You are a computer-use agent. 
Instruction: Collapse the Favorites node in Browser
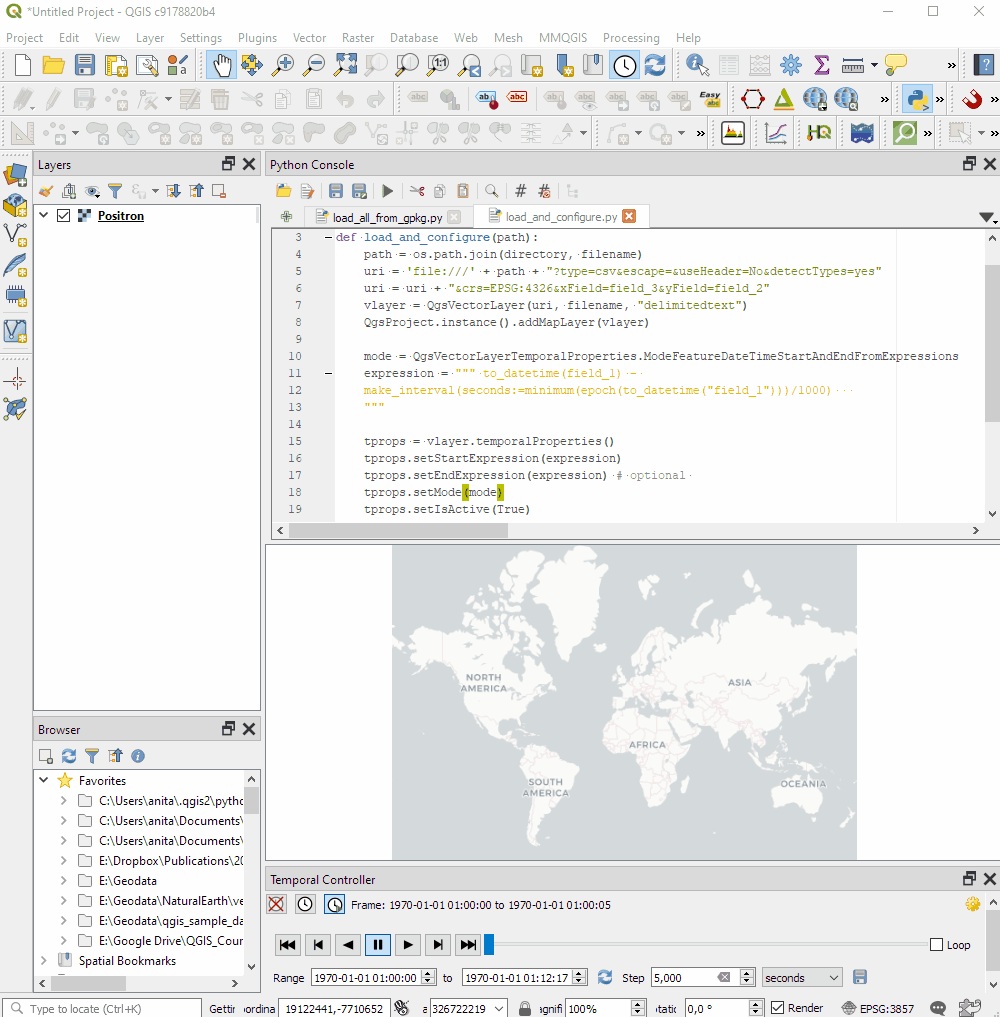tap(43, 780)
